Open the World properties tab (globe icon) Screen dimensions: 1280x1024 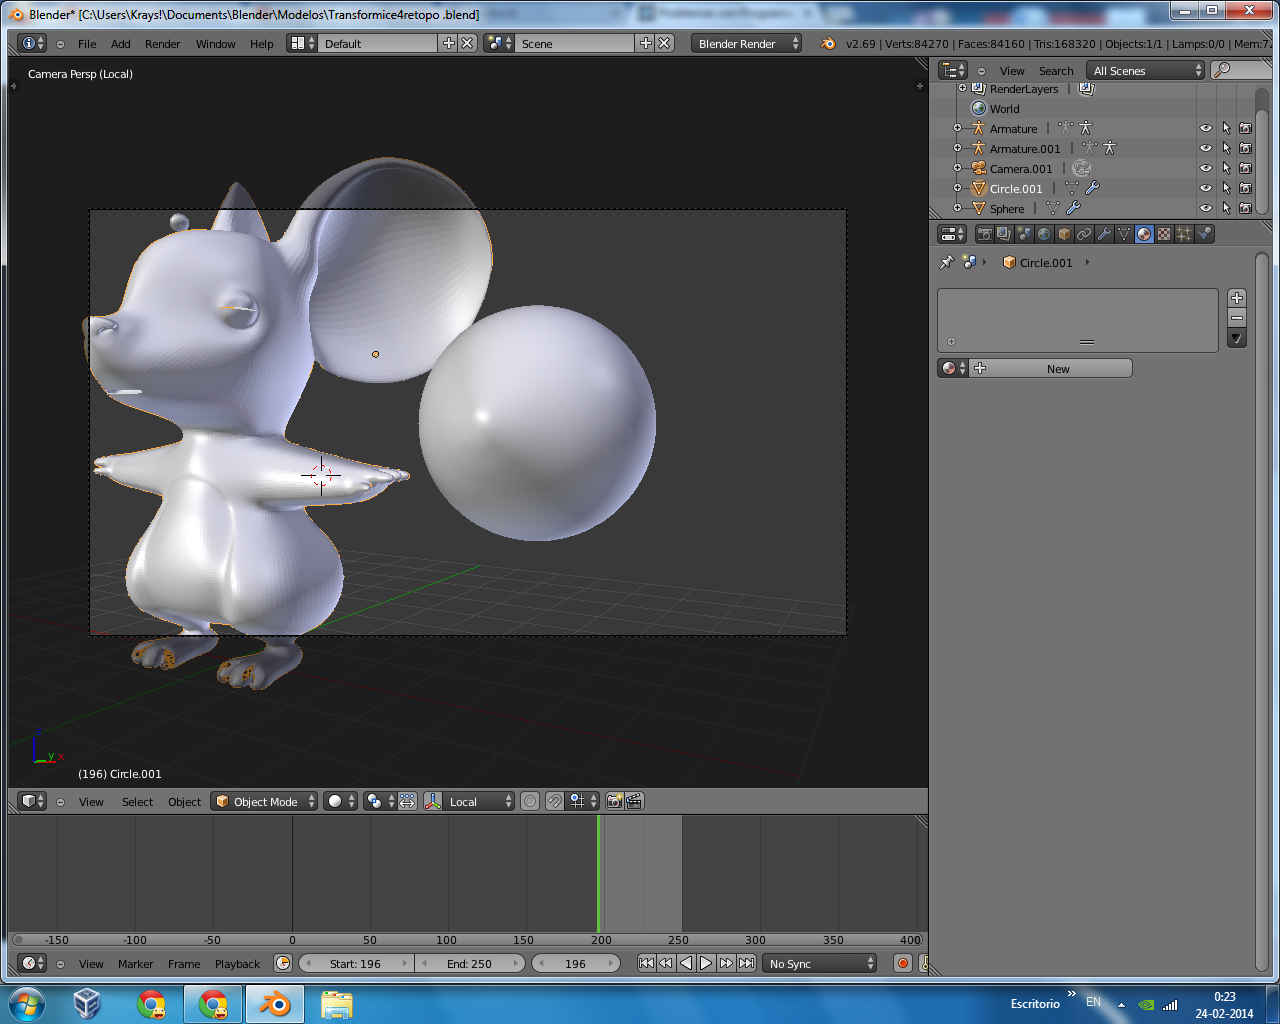pos(1044,234)
